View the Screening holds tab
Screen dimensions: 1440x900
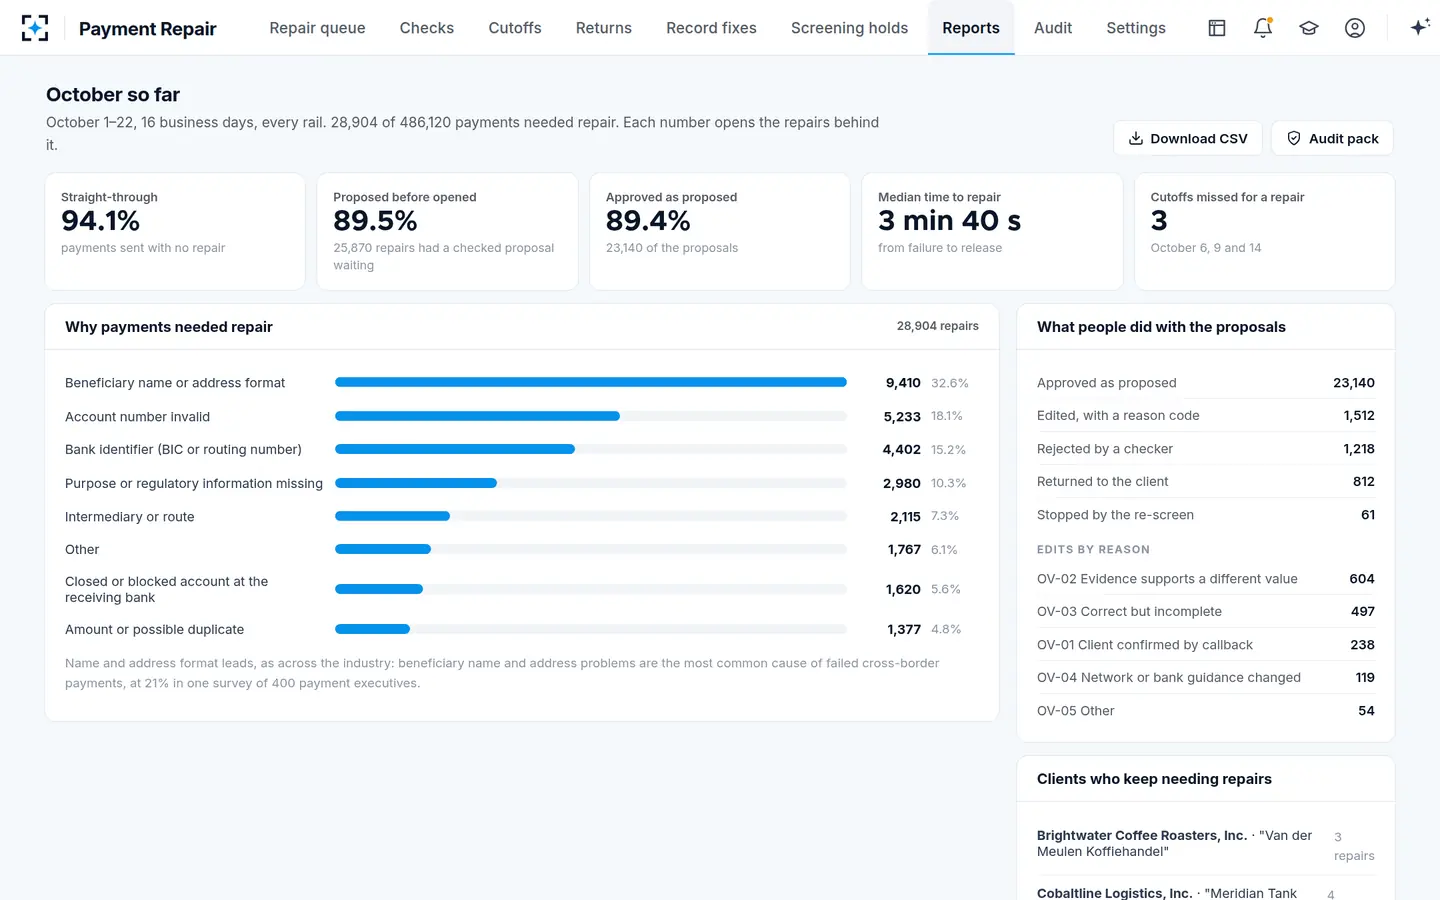tap(850, 28)
